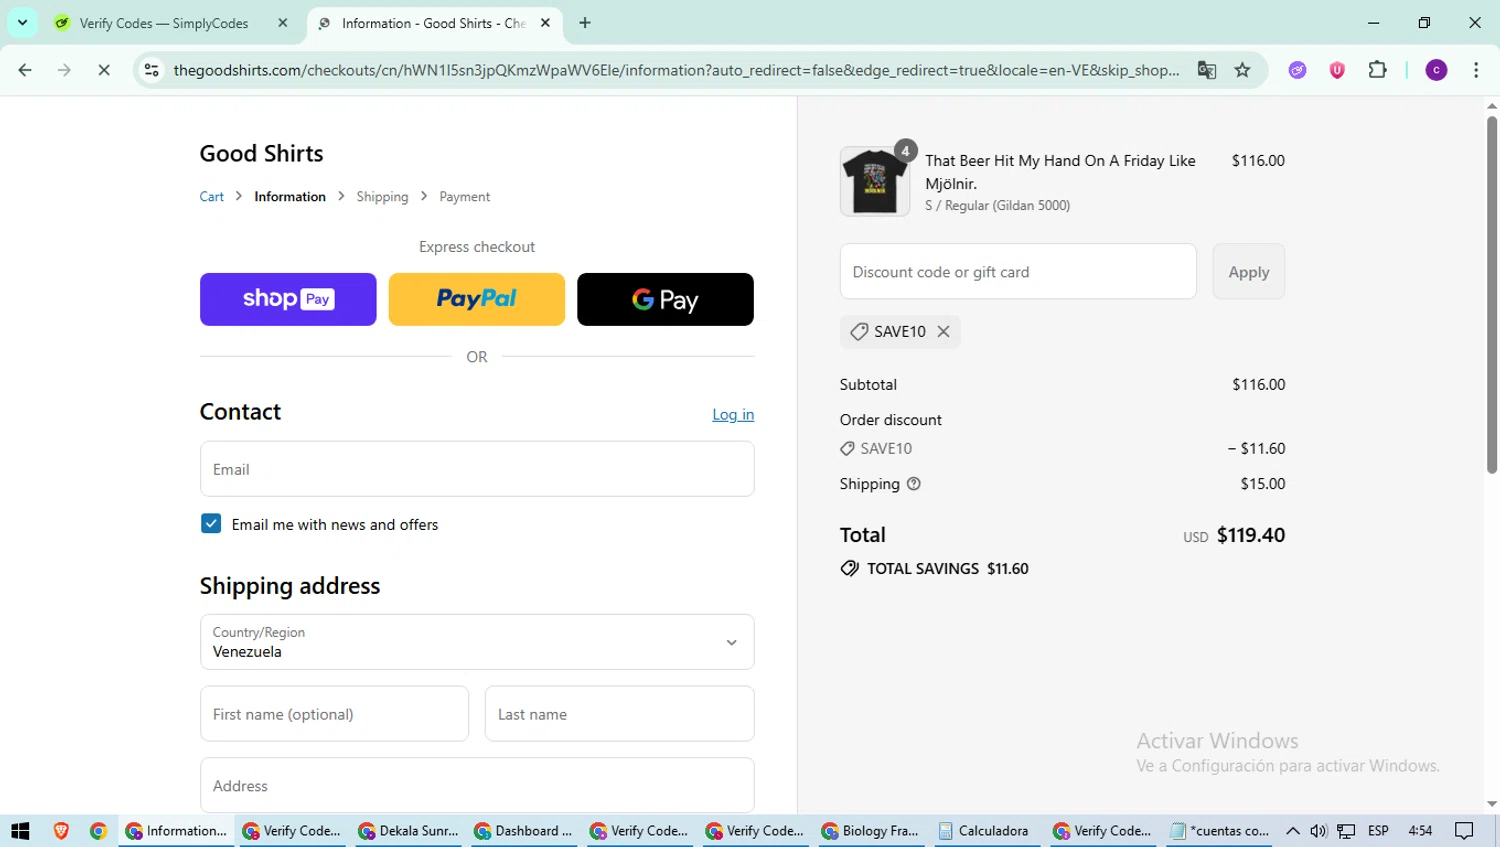Click the Good Shirts store title
The image size is (1500, 847).
(261, 153)
